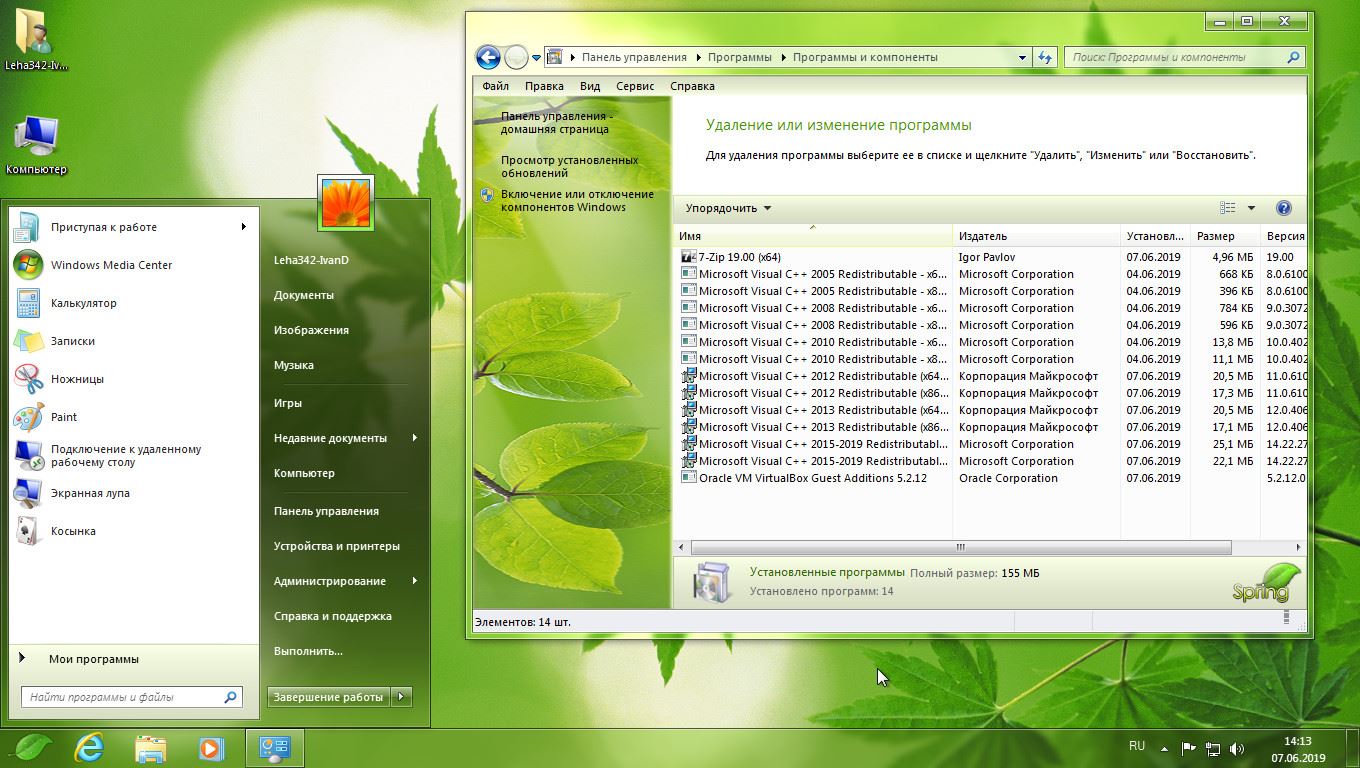Click Start menu search Найти программы и файлы
Screen dimensions: 1360x768
point(131,697)
